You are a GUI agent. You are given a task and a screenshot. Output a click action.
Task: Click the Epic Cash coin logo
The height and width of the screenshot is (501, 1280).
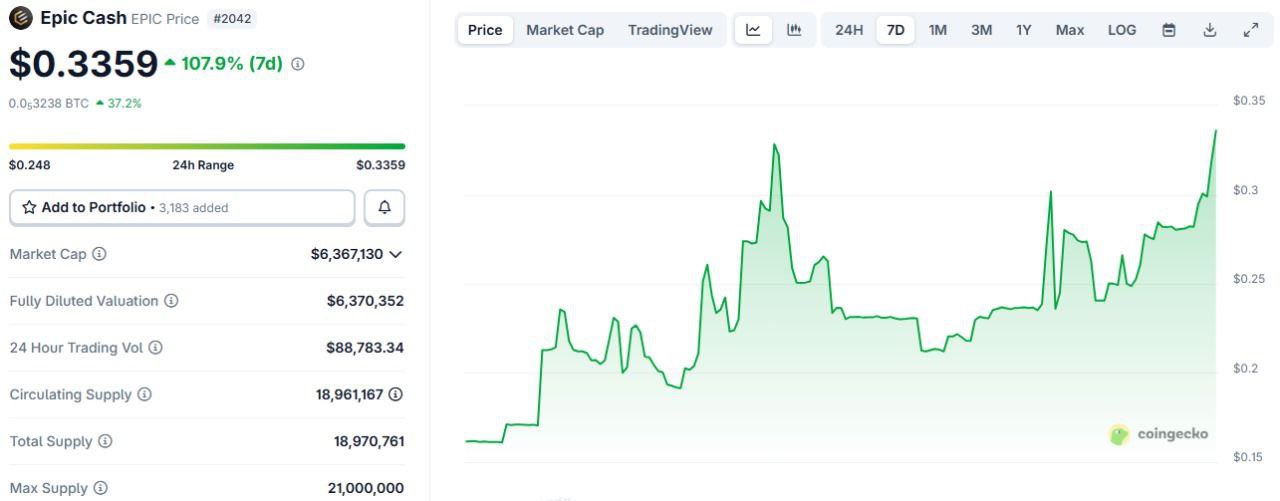(20, 18)
